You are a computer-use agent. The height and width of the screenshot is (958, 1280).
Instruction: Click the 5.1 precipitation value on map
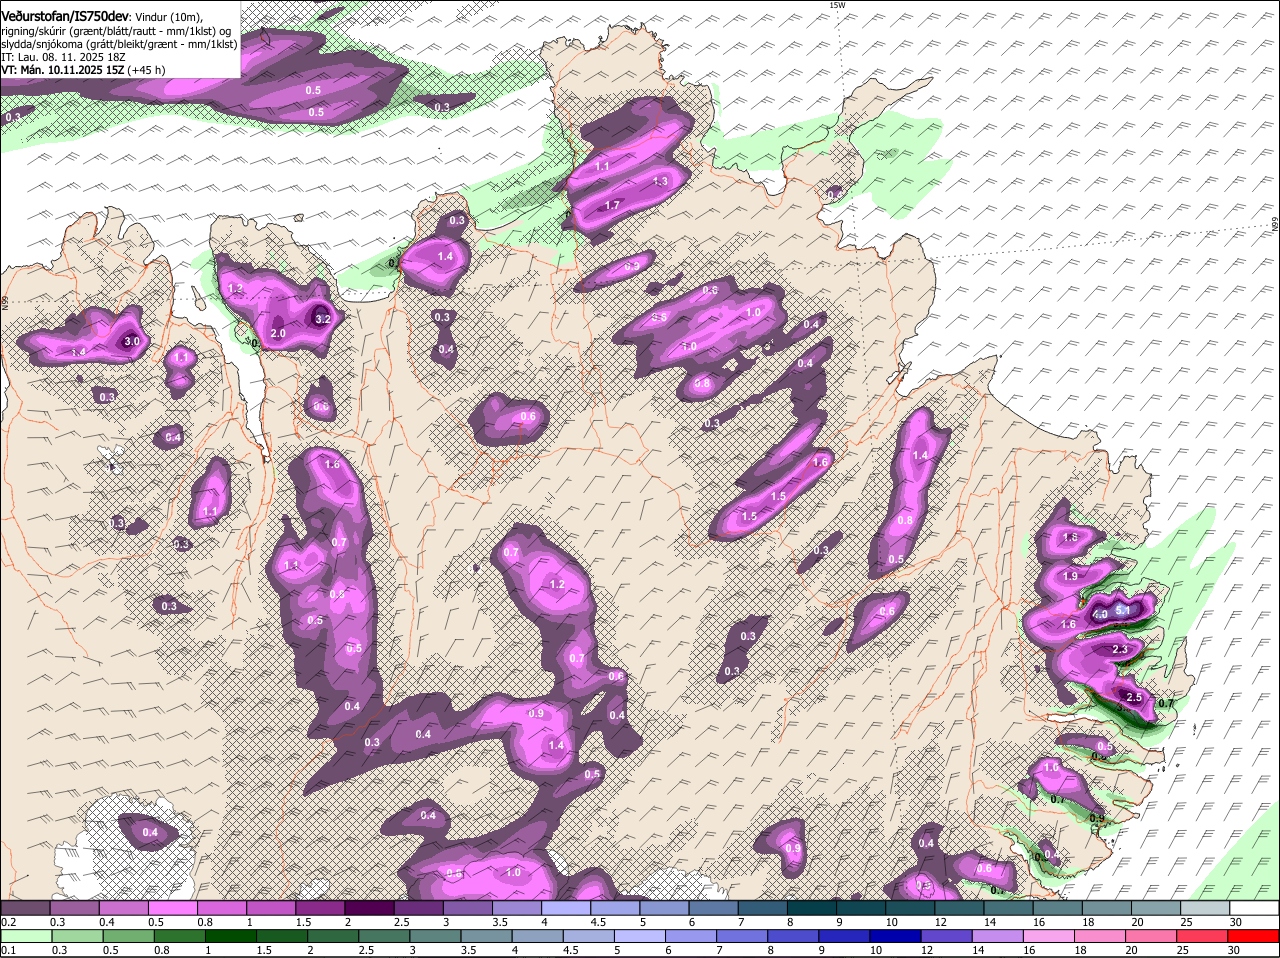(x=1122, y=610)
